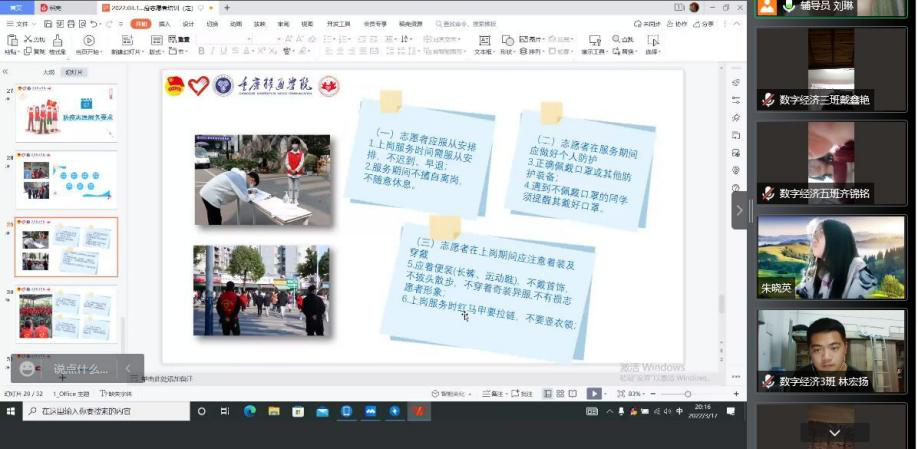Click the slideshow play button in status bar
Image resolution: width=918 pixels, height=449 pixels.
coord(594,394)
